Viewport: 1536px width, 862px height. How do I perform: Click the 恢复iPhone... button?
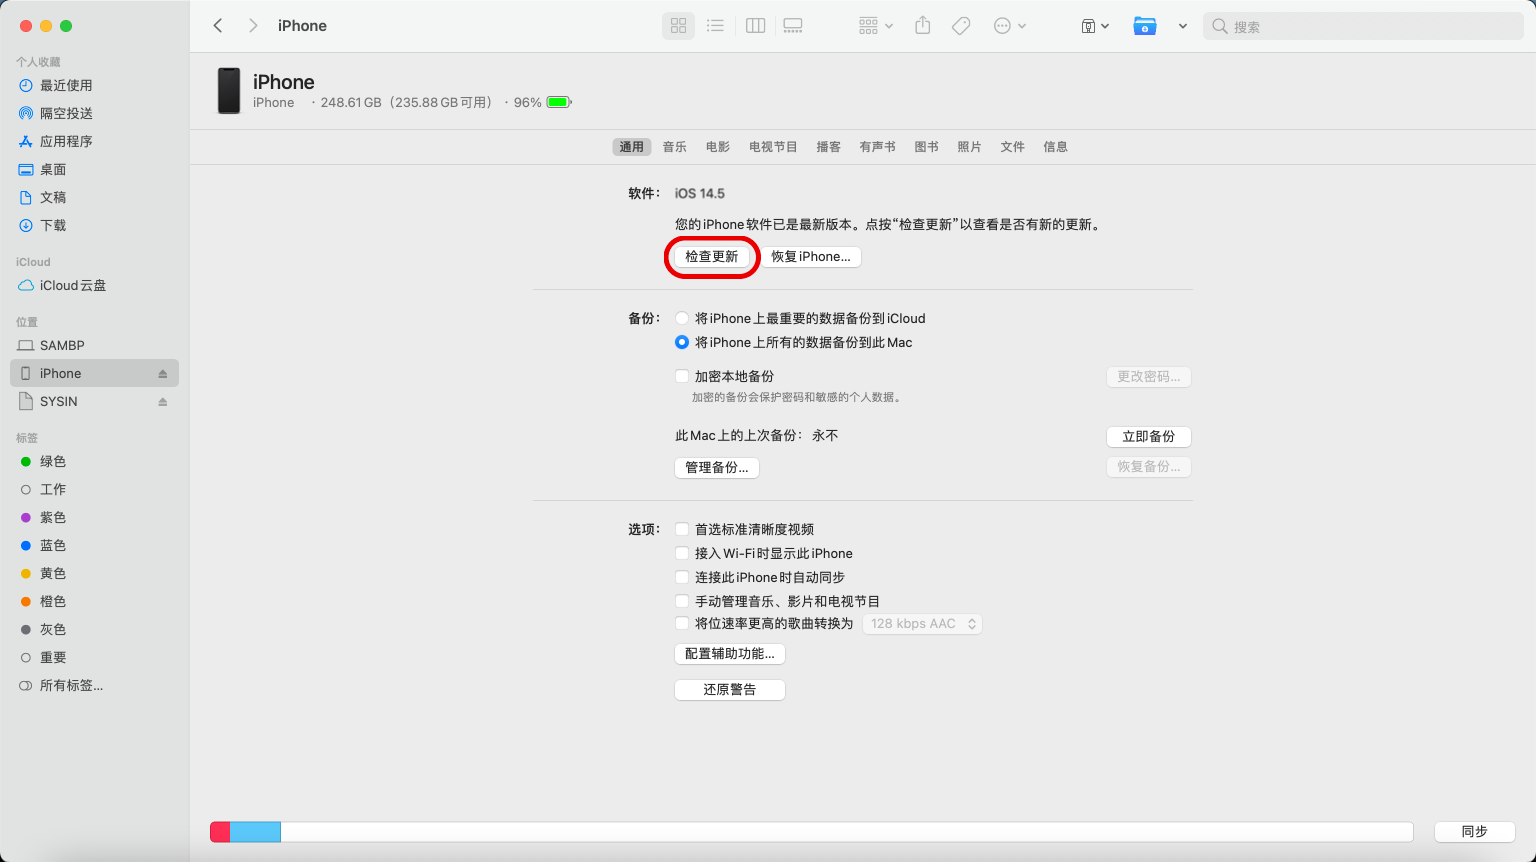tap(811, 257)
